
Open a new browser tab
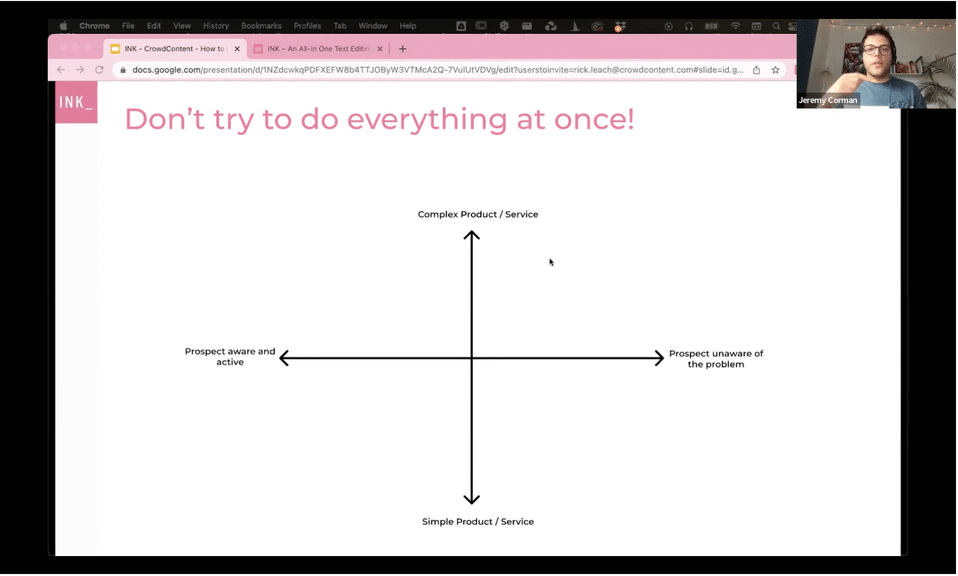(403, 48)
